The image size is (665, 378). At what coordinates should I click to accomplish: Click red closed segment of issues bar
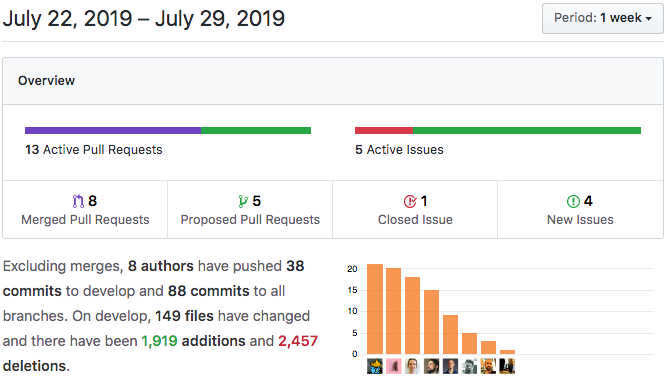pos(384,131)
